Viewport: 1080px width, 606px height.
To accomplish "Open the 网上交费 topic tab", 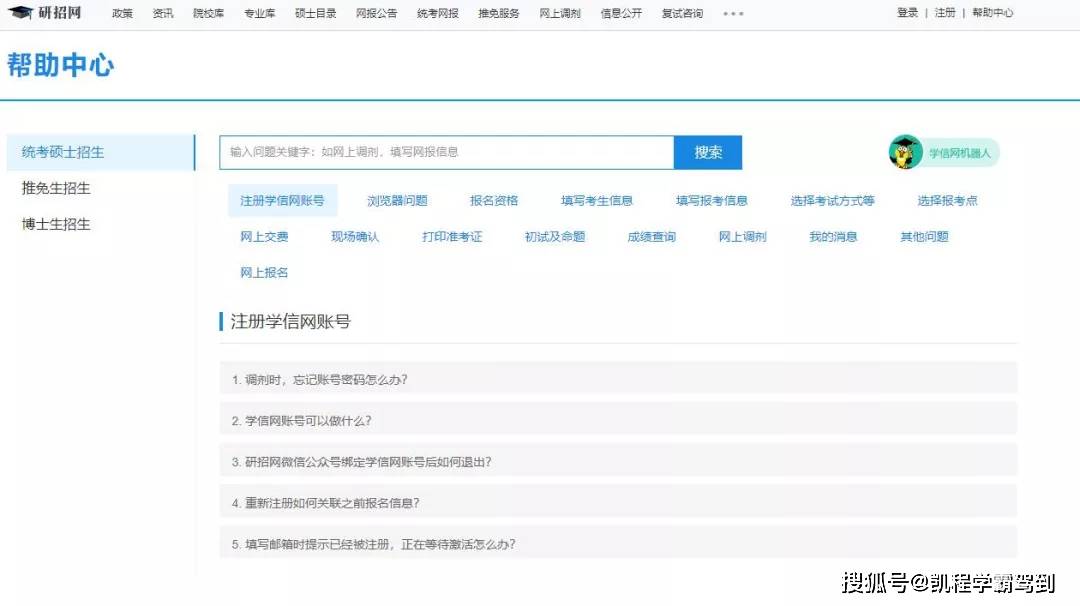I will point(264,237).
